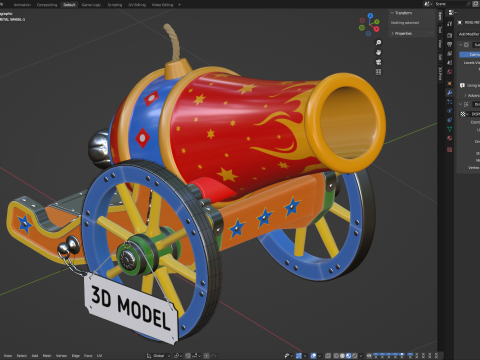
Task: Open the texture browse checker dropdown
Action: click(x=464, y=114)
